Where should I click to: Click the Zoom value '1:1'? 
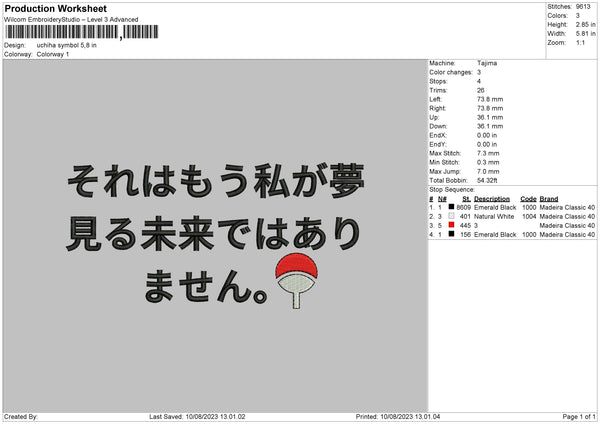point(580,42)
